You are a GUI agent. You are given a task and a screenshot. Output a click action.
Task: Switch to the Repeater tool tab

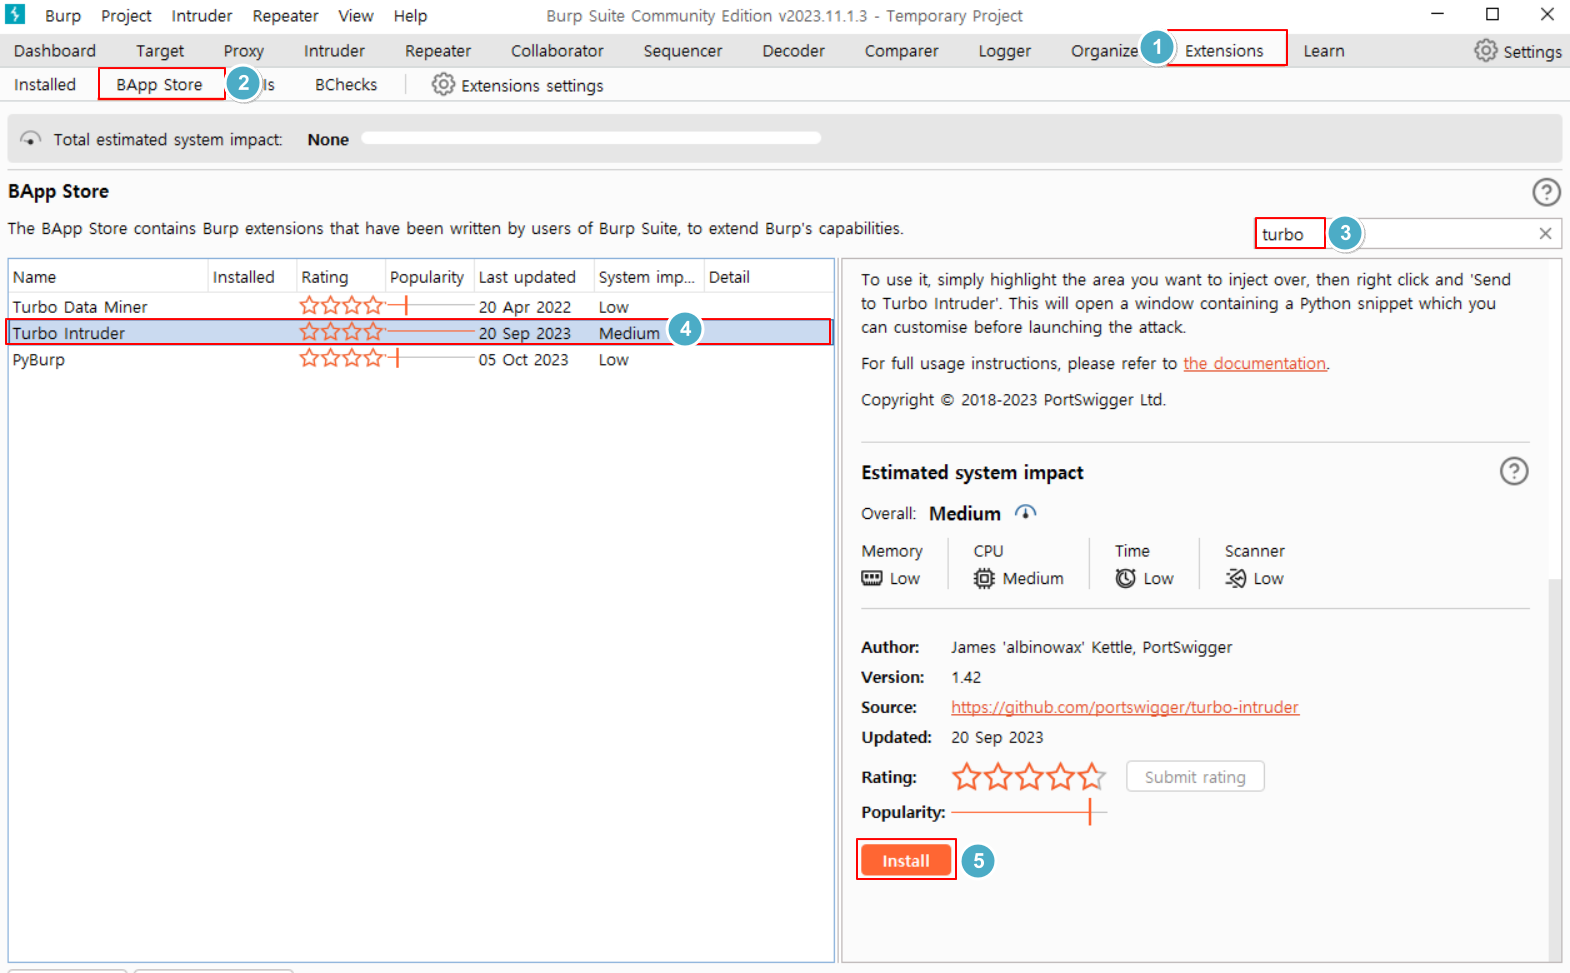(x=438, y=51)
